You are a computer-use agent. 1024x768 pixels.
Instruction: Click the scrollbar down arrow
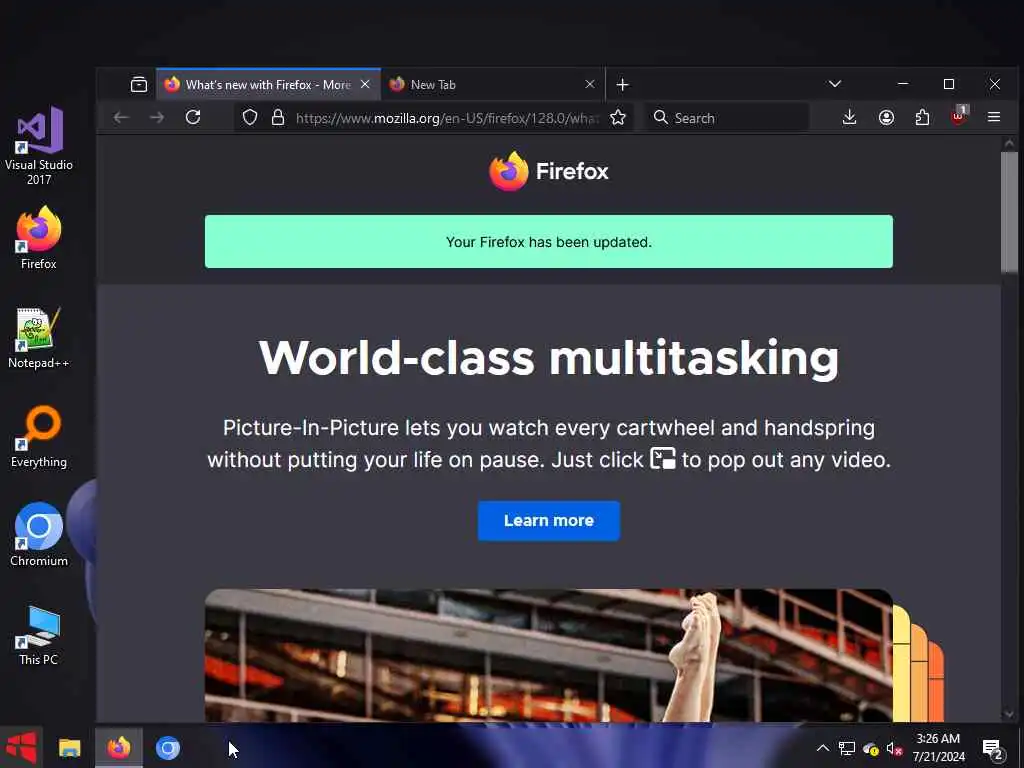1009,714
